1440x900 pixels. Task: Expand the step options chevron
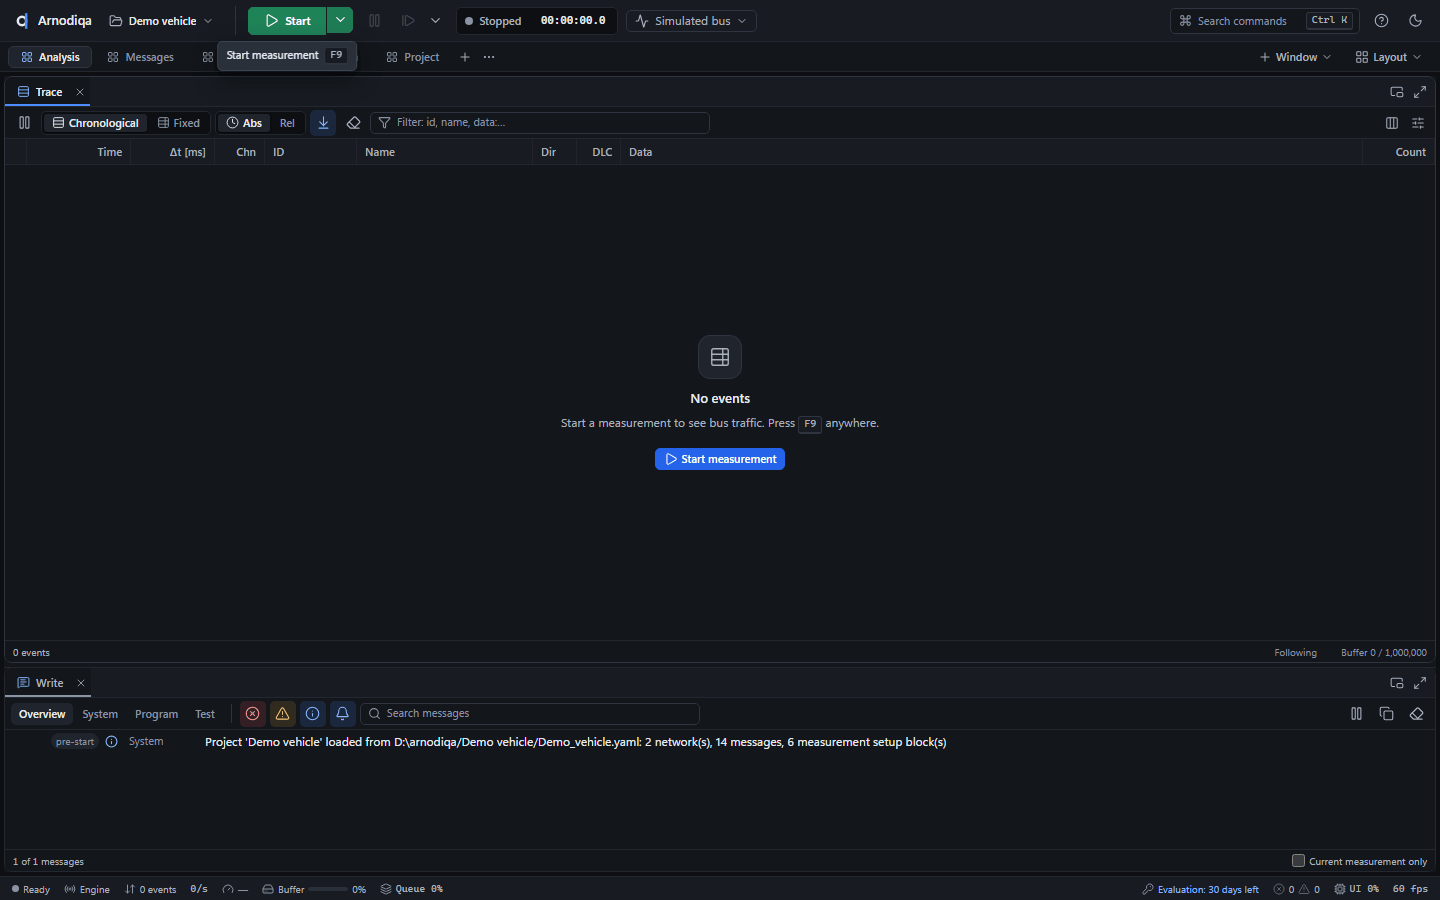435,21
